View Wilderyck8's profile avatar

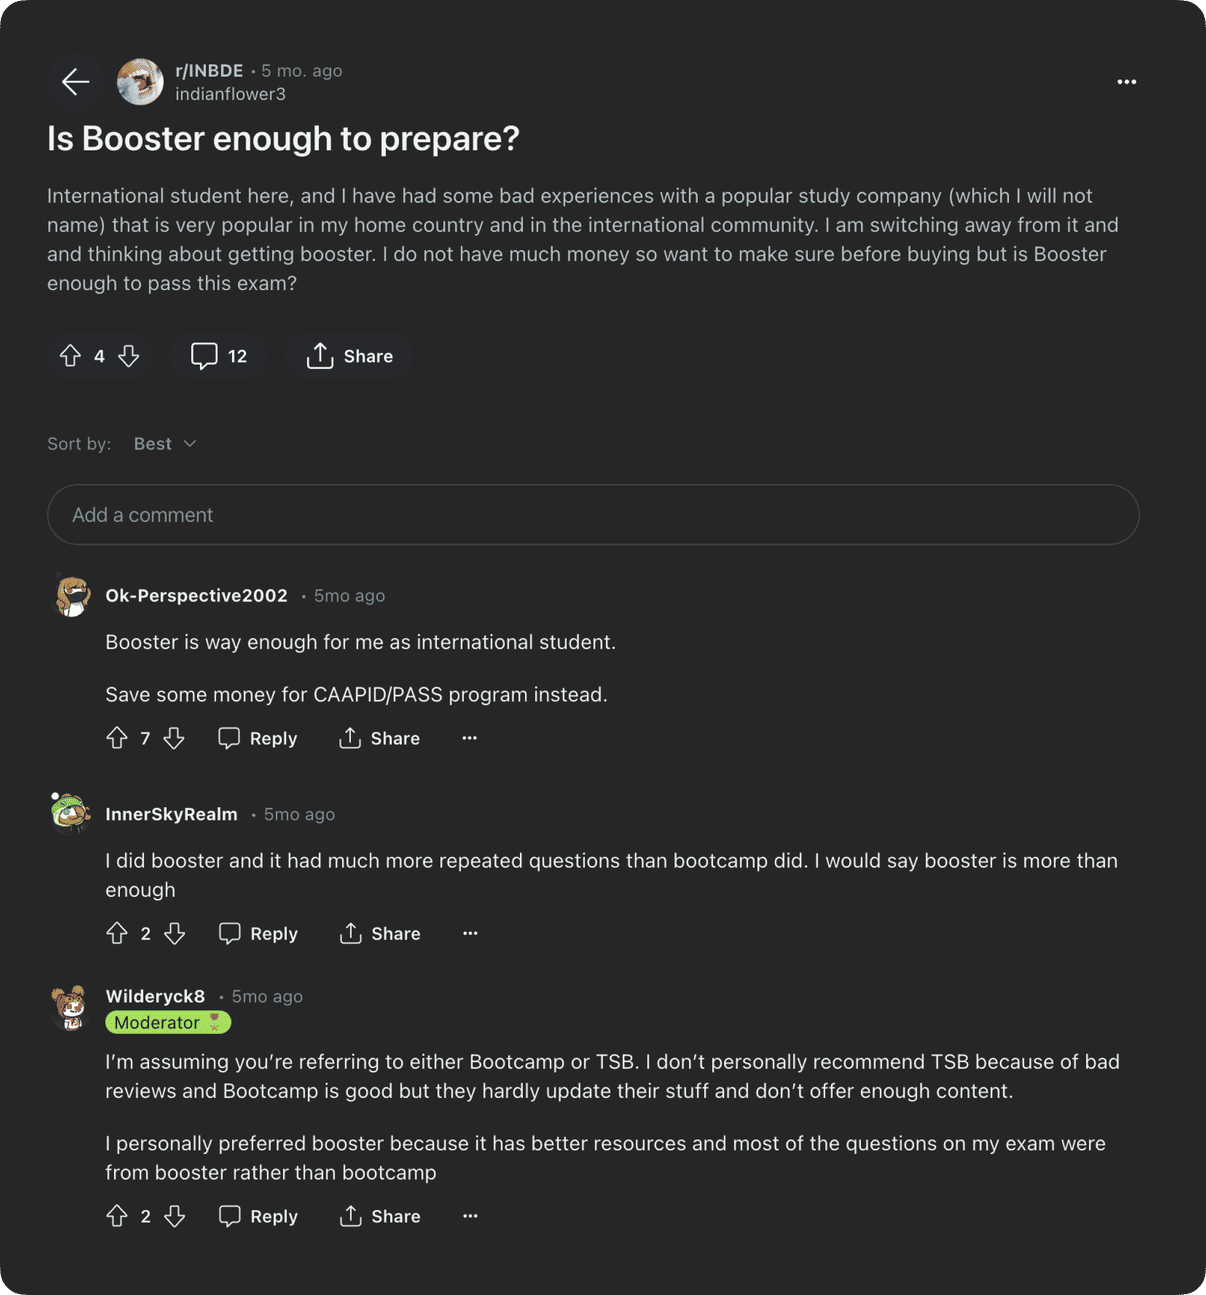(70, 1008)
